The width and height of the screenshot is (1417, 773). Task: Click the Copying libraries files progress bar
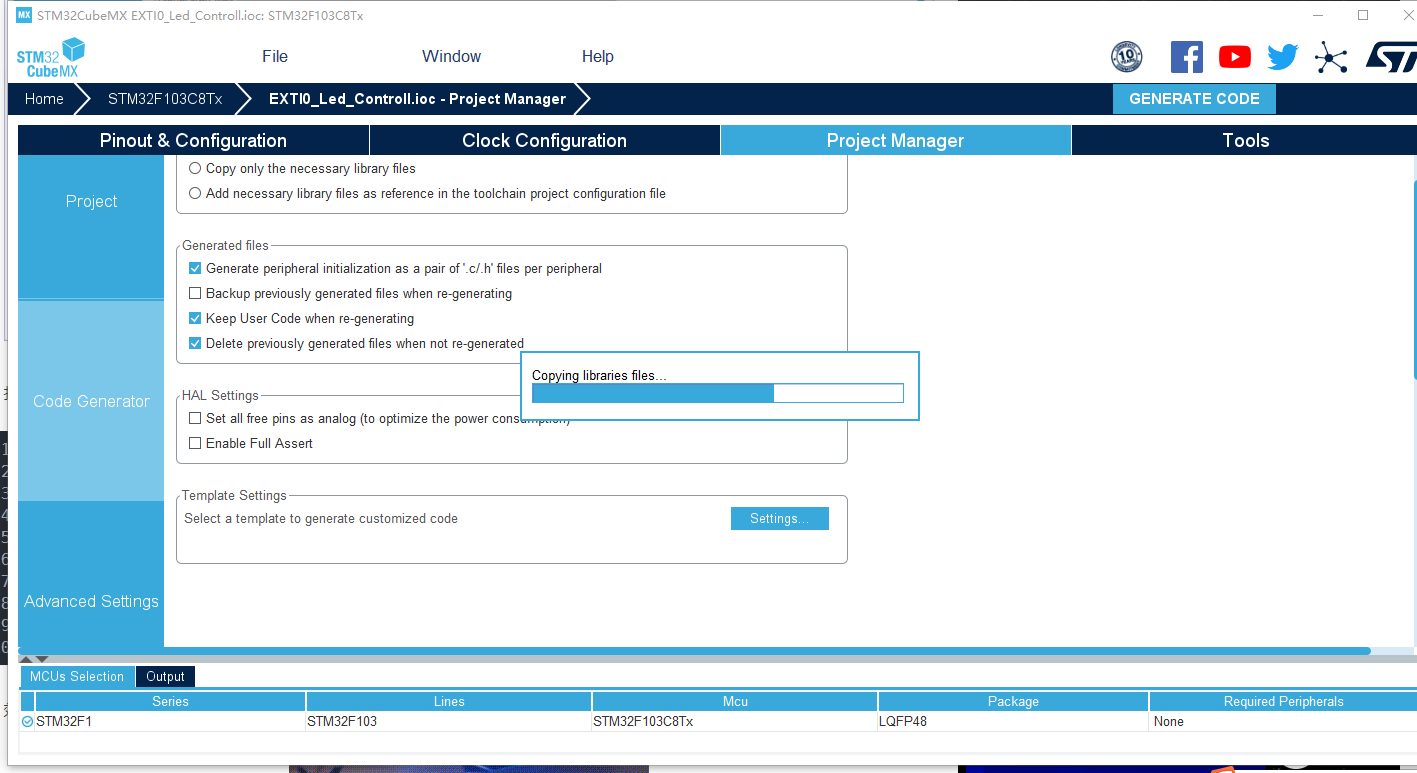coord(718,393)
